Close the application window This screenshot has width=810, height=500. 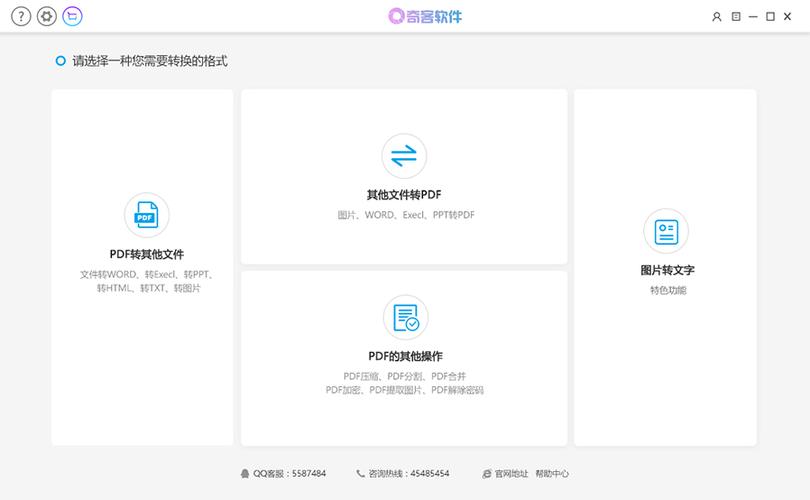(x=787, y=17)
